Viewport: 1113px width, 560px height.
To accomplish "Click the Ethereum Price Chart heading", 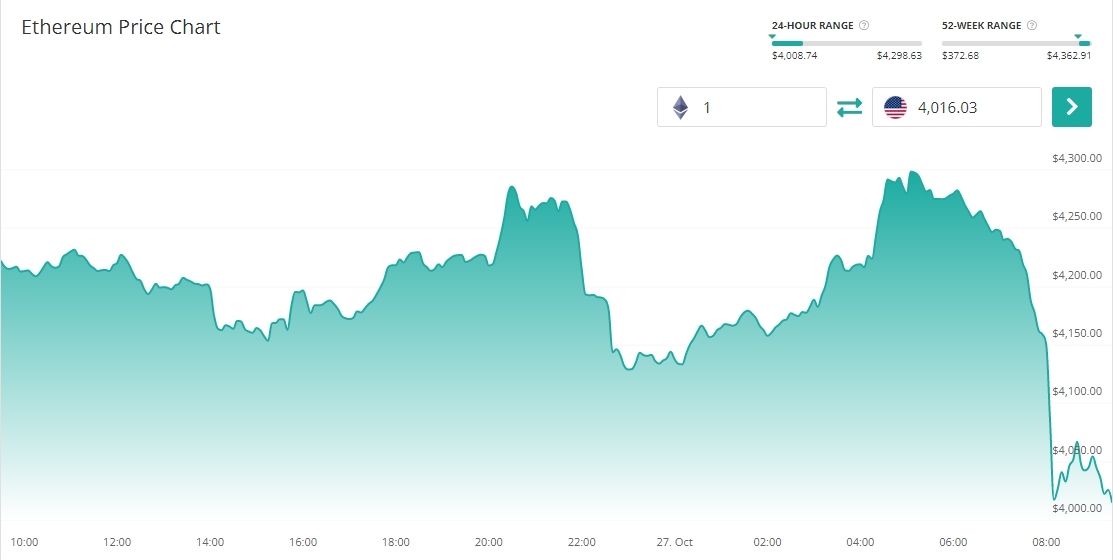I will pyautogui.click(x=121, y=27).
